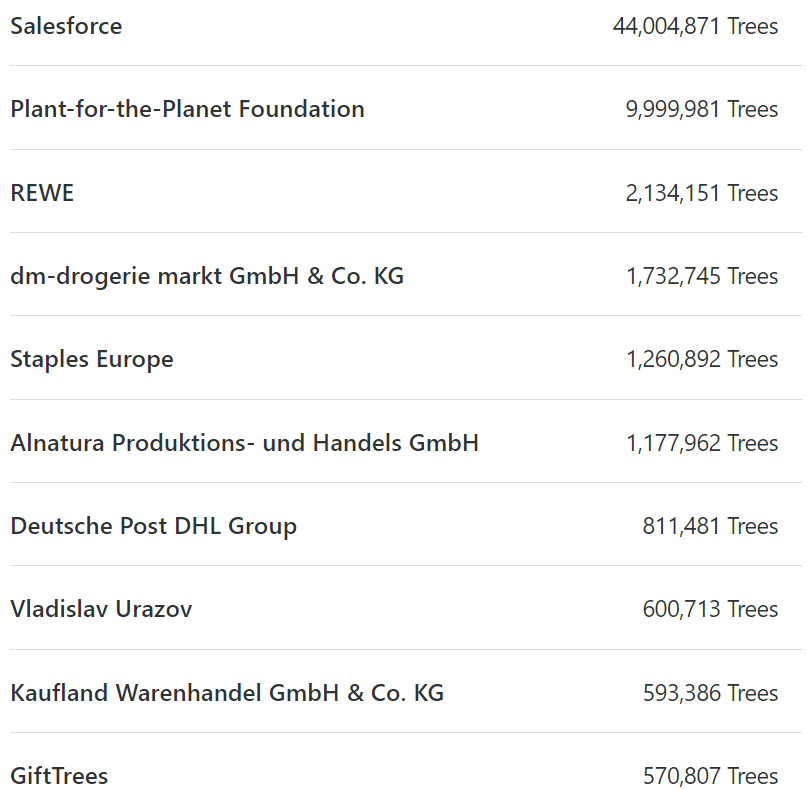Image resolution: width=807 pixels, height=789 pixels.
Task: Click the 570,807 Trees value
Action: 710,776
